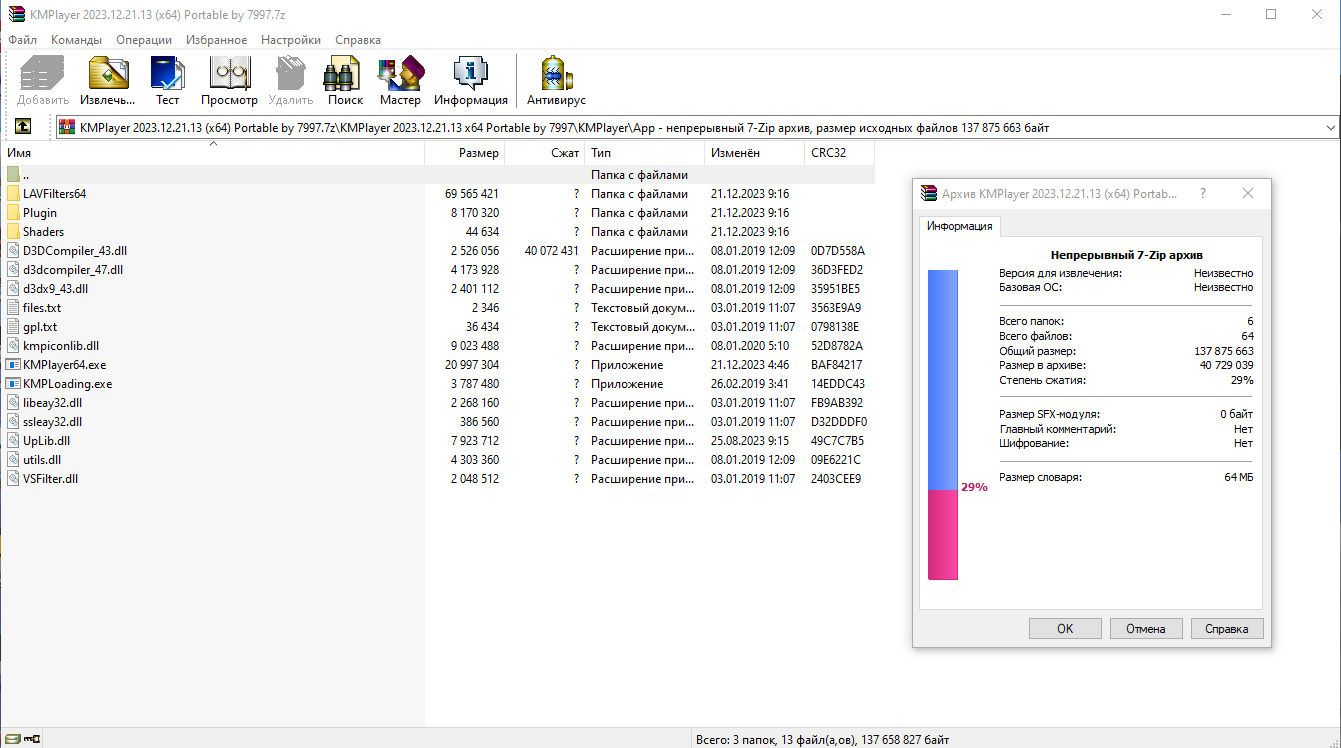This screenshot has height=748, width=1341.
Task: Click the packed size value 40 072 431
Action: pyautogui.click(x=552, y=251)
